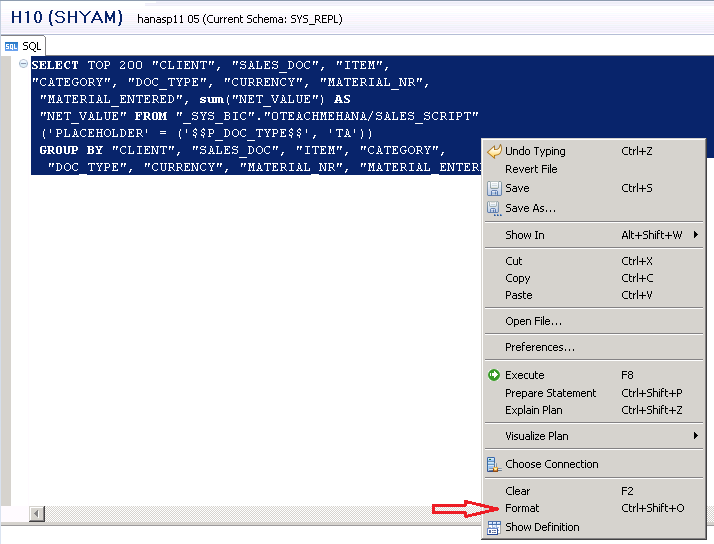The width and height of the screenshot is (714, 544).
Task: Click the H10 (SHYAM) system title
Action: click(67, 18)
